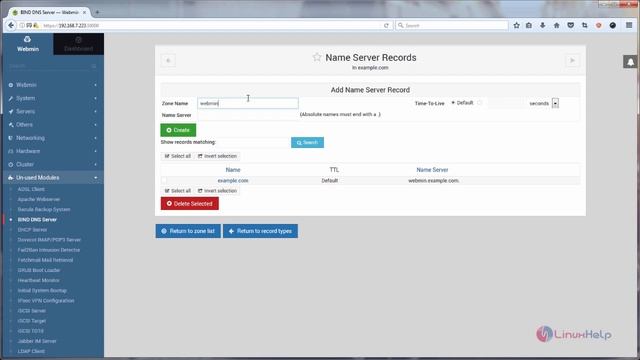Screen dimensions: 640x360
Task: Open the Firefox hamburger menu
Action: [629, 25]
